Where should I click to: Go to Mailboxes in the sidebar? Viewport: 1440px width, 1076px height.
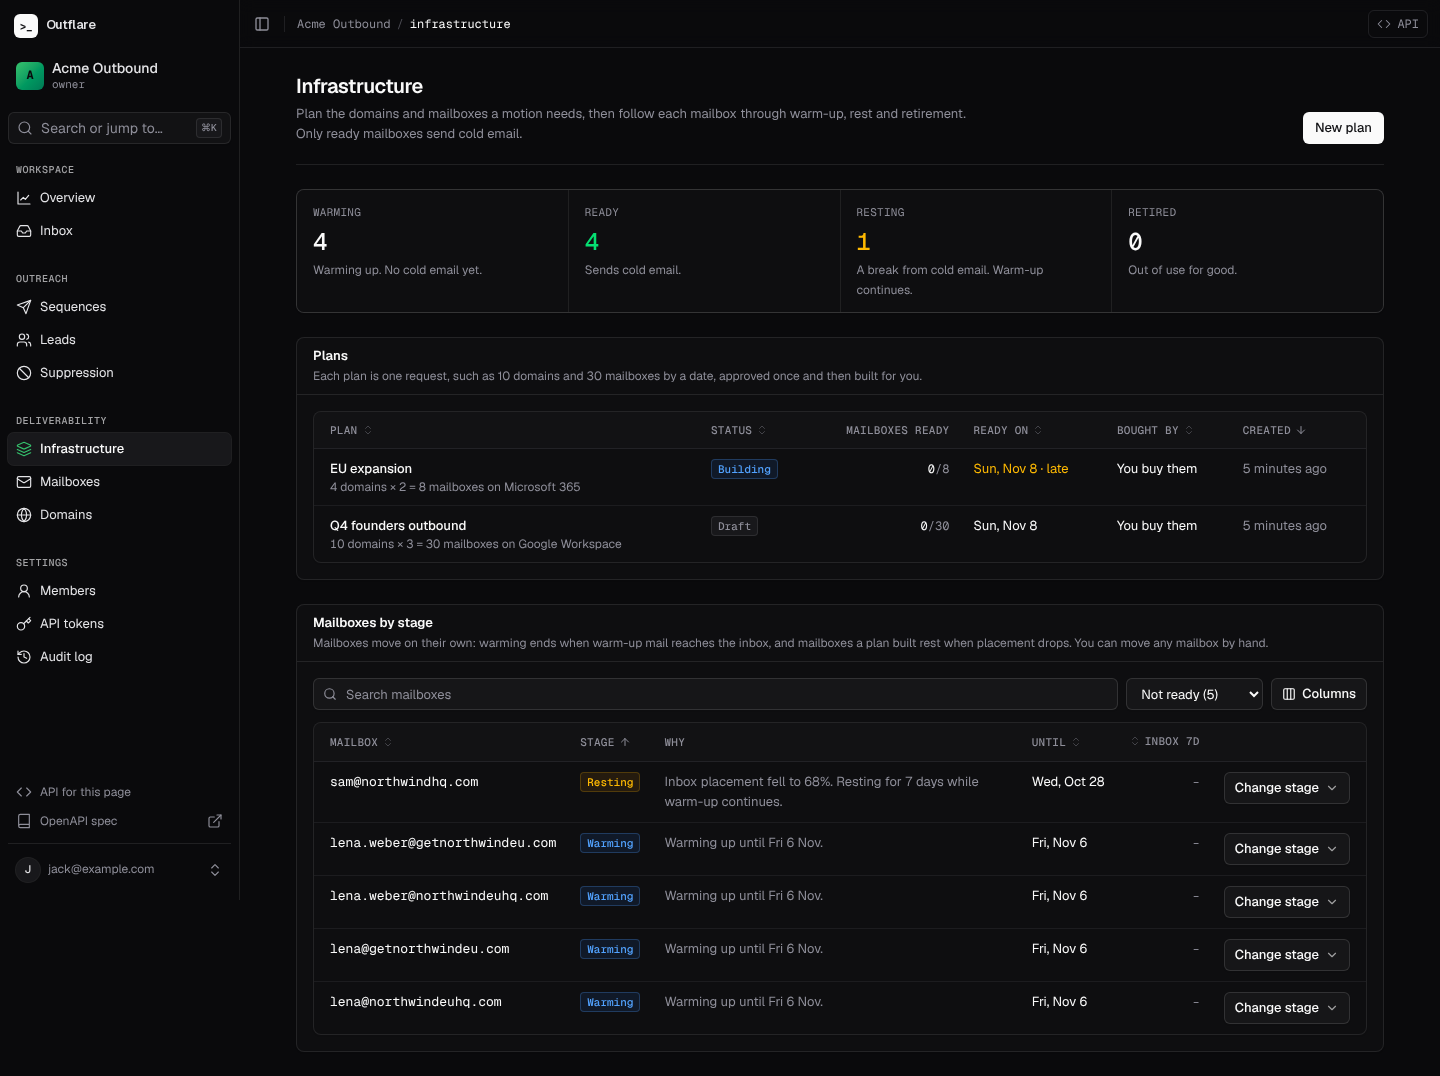click(x=119, y=482)
